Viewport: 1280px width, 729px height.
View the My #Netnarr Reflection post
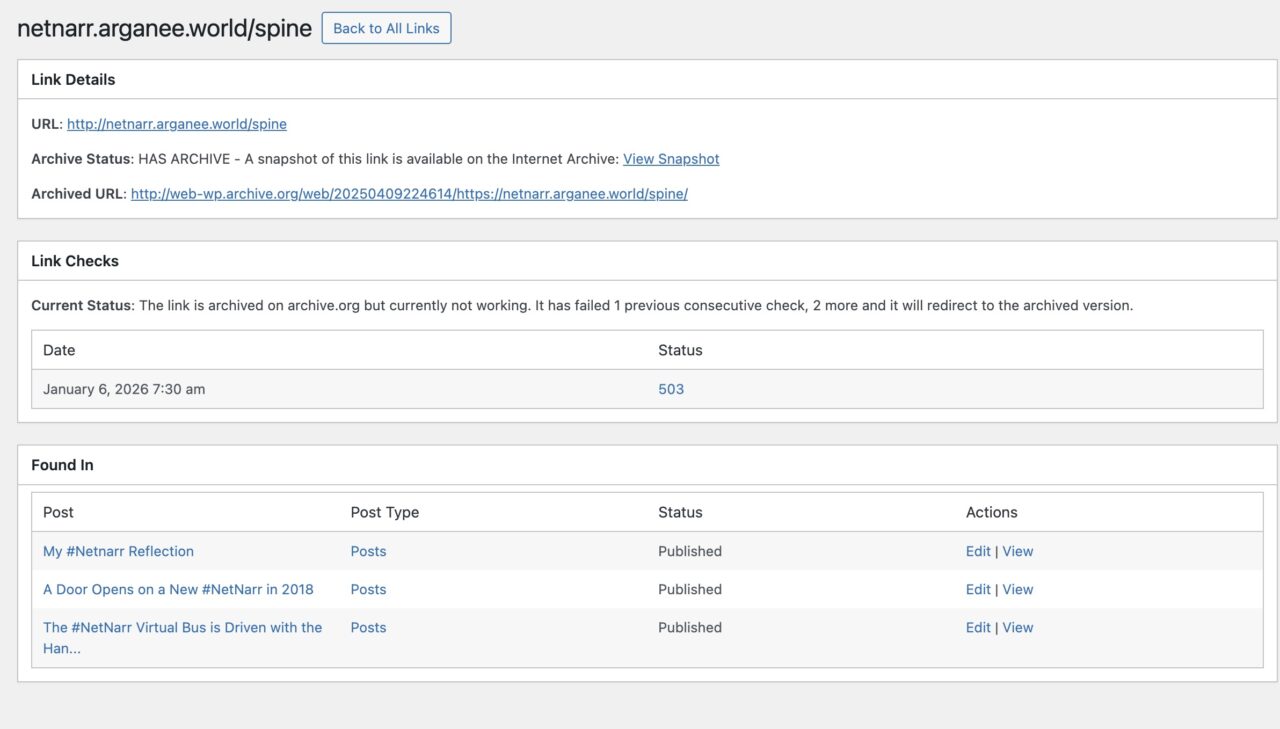pyautogui.click(x=1017, y=551)
